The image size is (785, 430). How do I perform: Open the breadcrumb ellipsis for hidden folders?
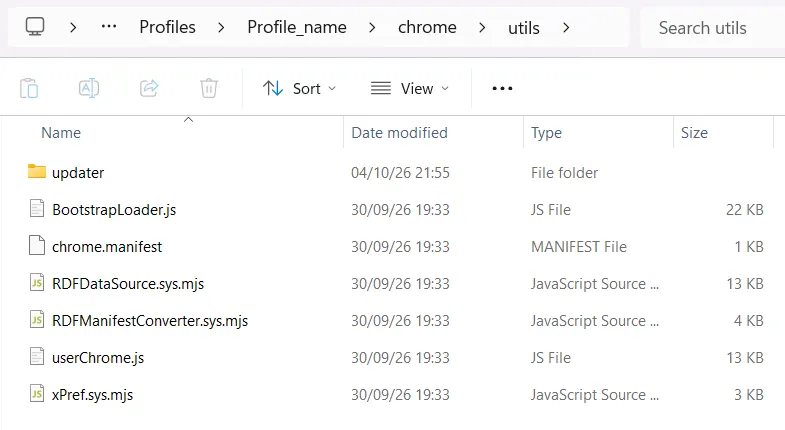(109, 27)
